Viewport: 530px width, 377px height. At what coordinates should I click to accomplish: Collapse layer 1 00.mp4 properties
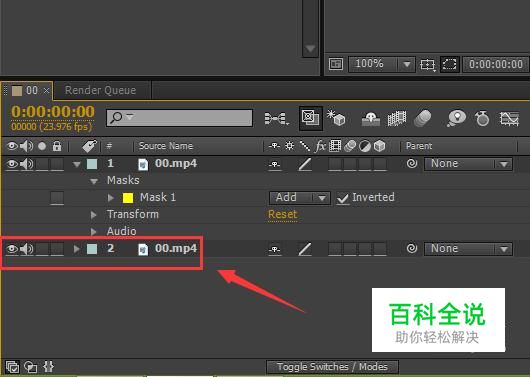(77, 165)
